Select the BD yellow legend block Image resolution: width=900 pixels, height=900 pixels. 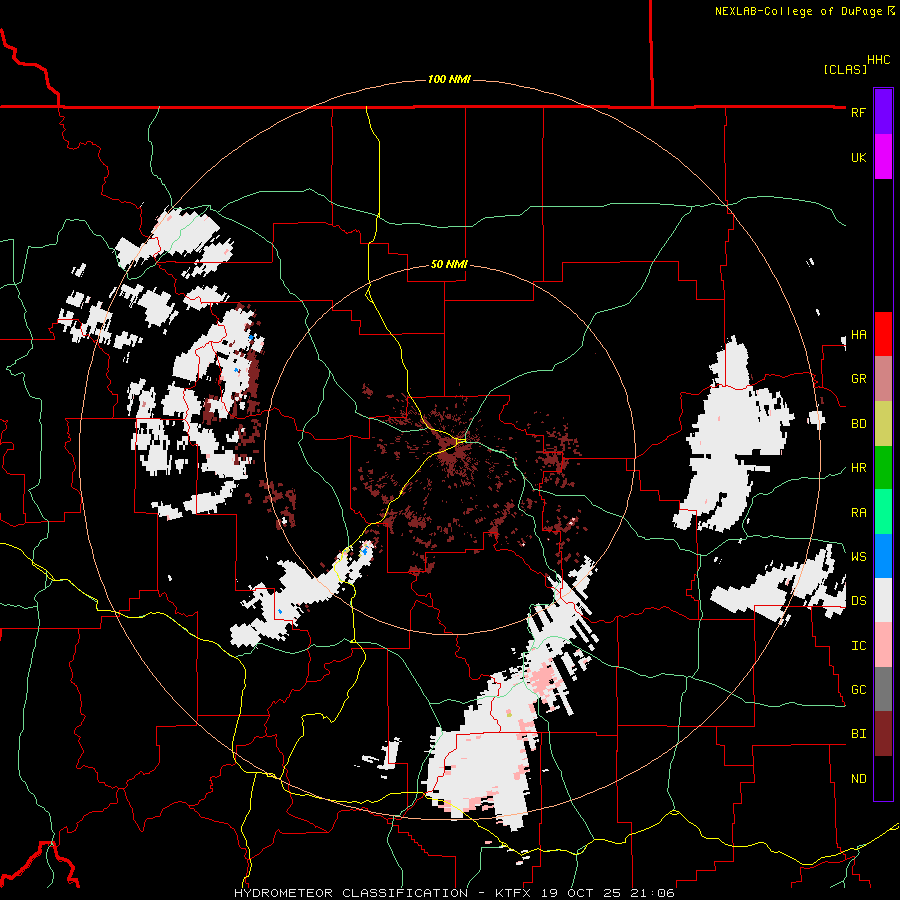[x=883, y=423]
